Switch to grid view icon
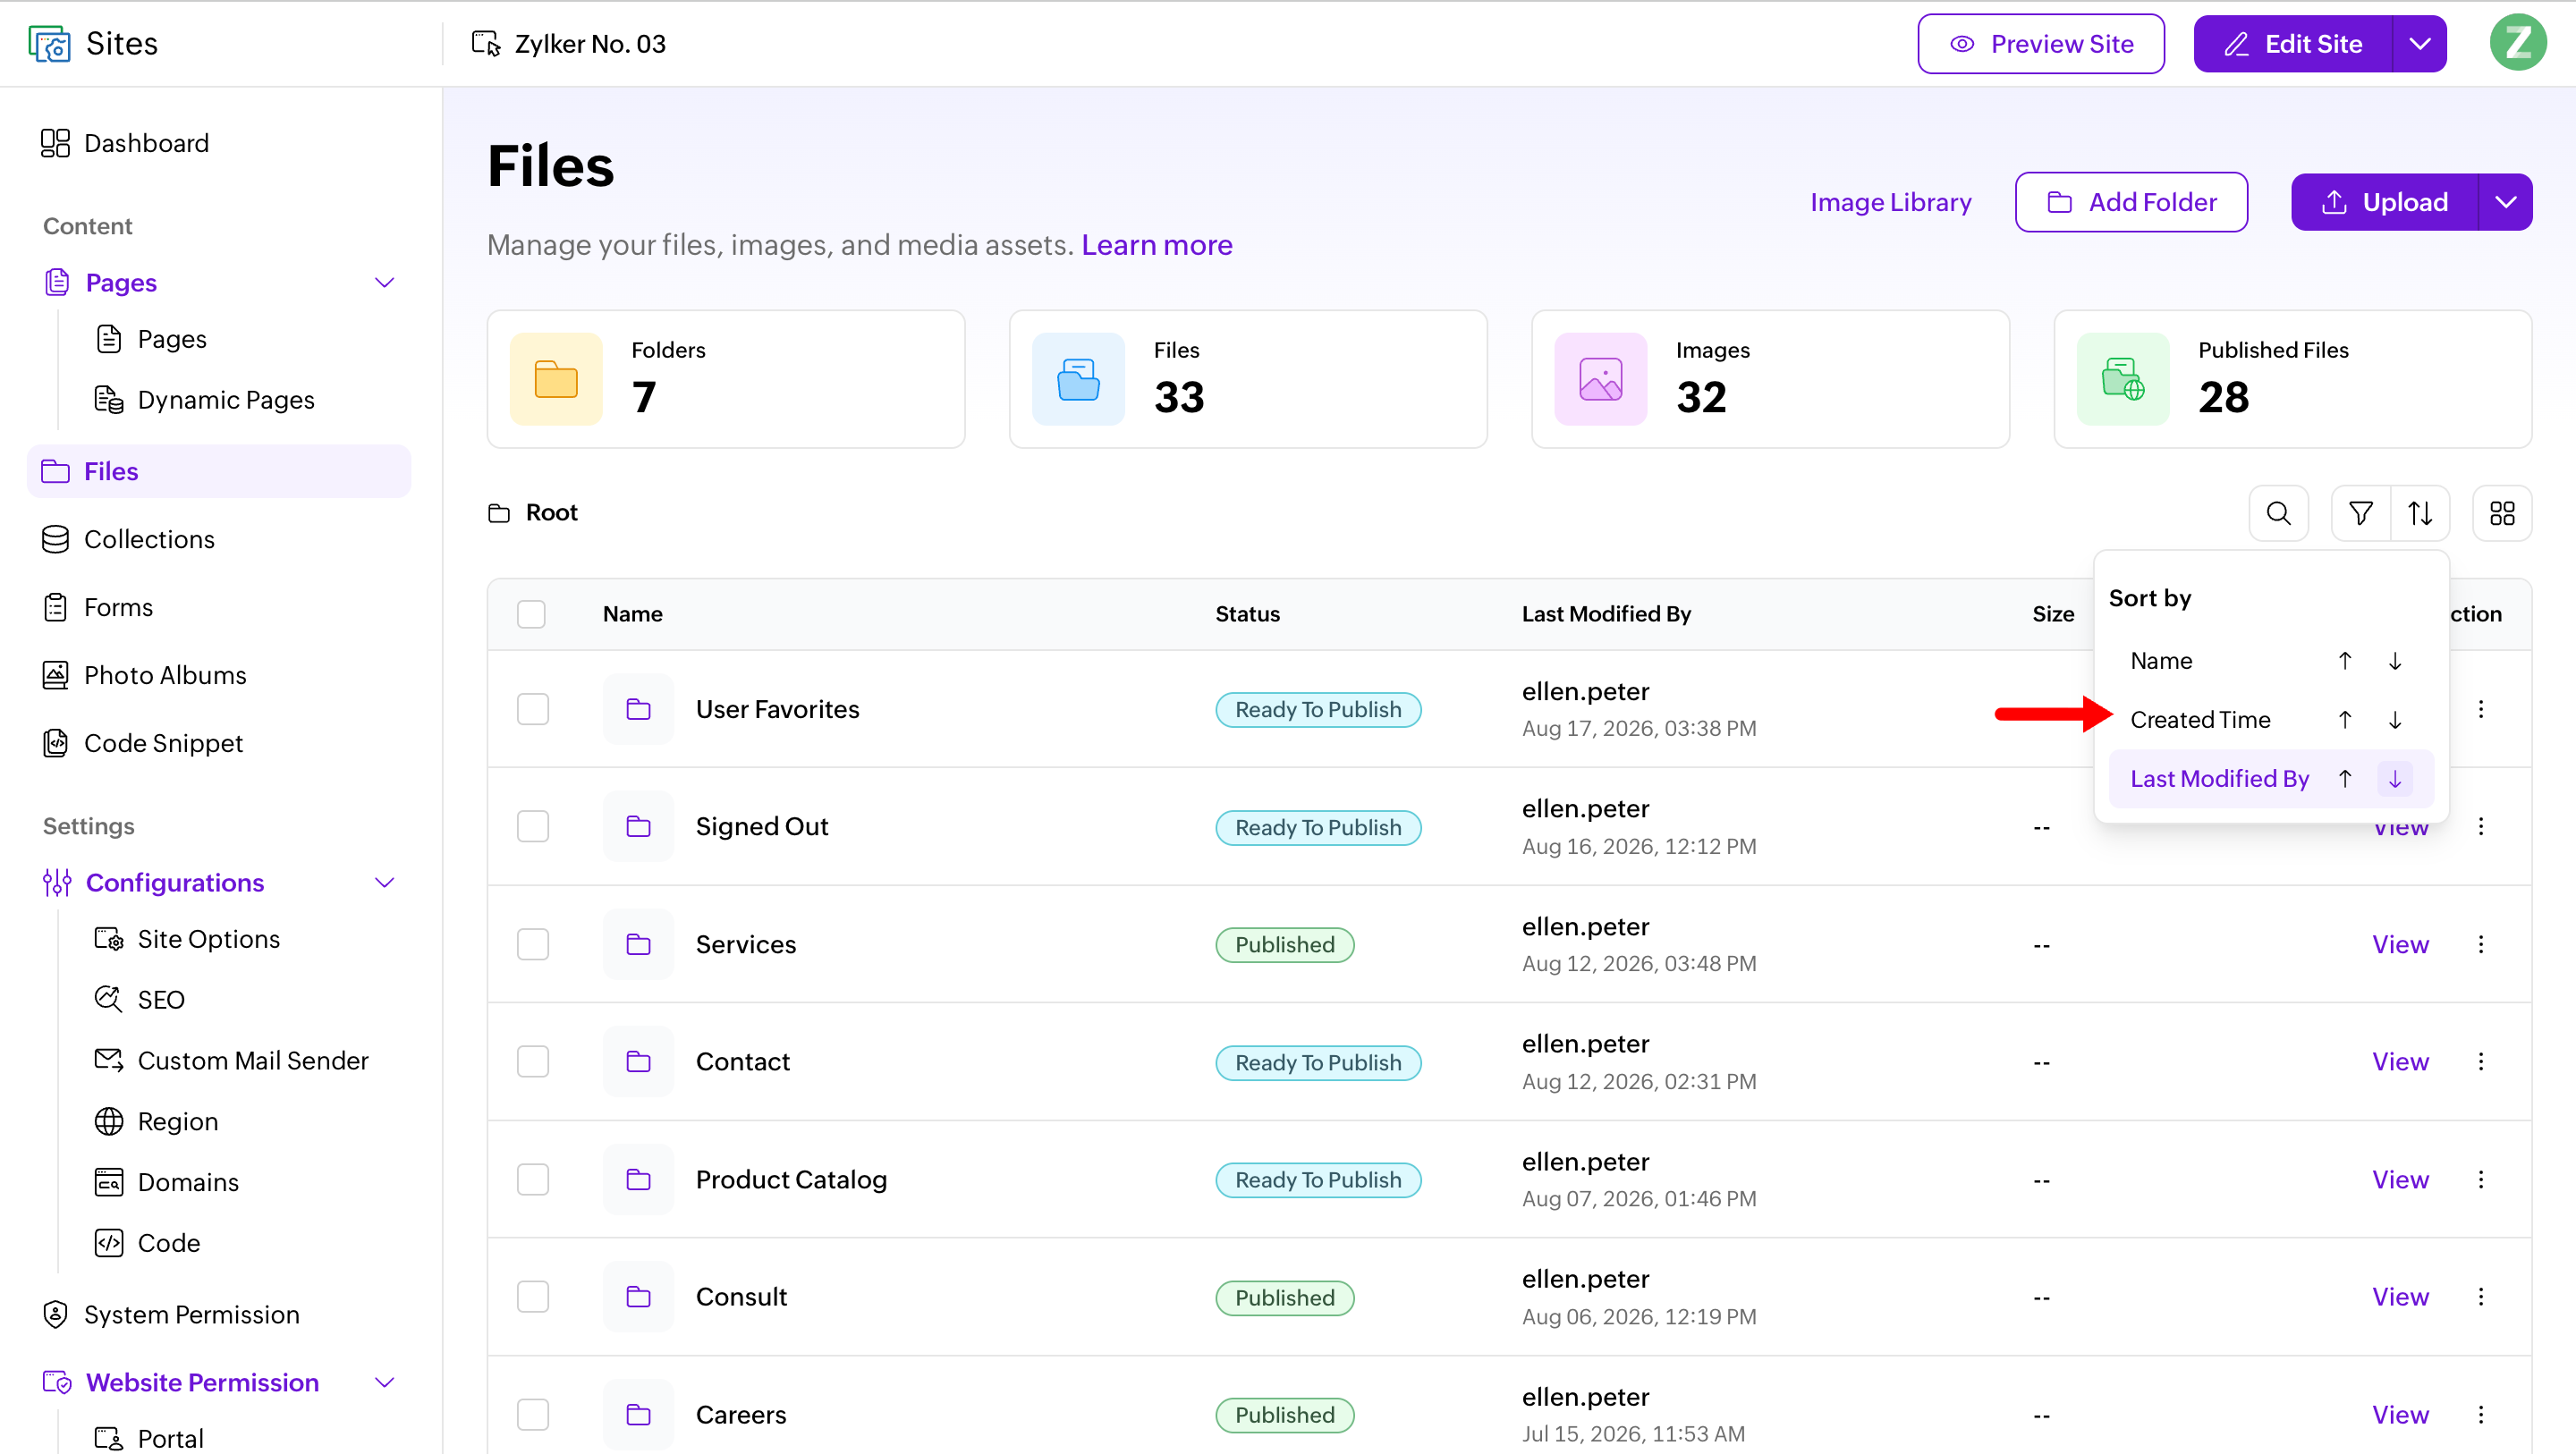This screenshot has height=1454, width=2576. tap(2501, 513)
